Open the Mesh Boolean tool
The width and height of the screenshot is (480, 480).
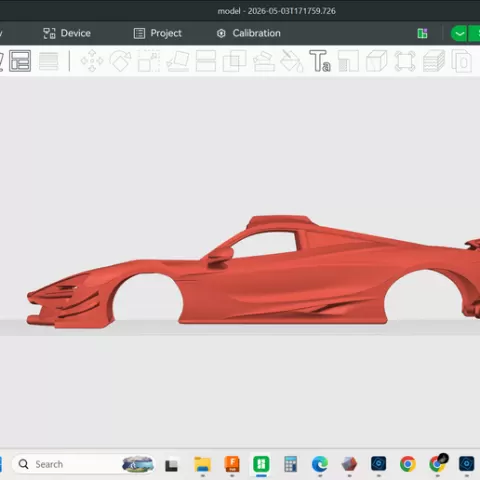click(x=235, y=61)
